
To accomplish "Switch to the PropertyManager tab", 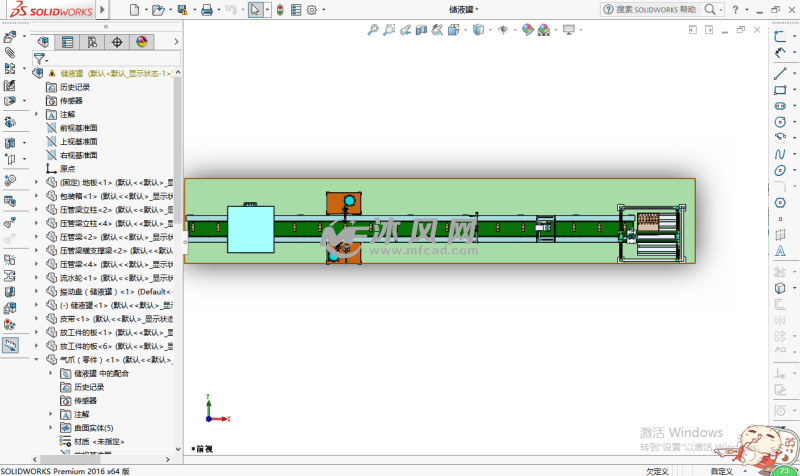I will [67, 42].
